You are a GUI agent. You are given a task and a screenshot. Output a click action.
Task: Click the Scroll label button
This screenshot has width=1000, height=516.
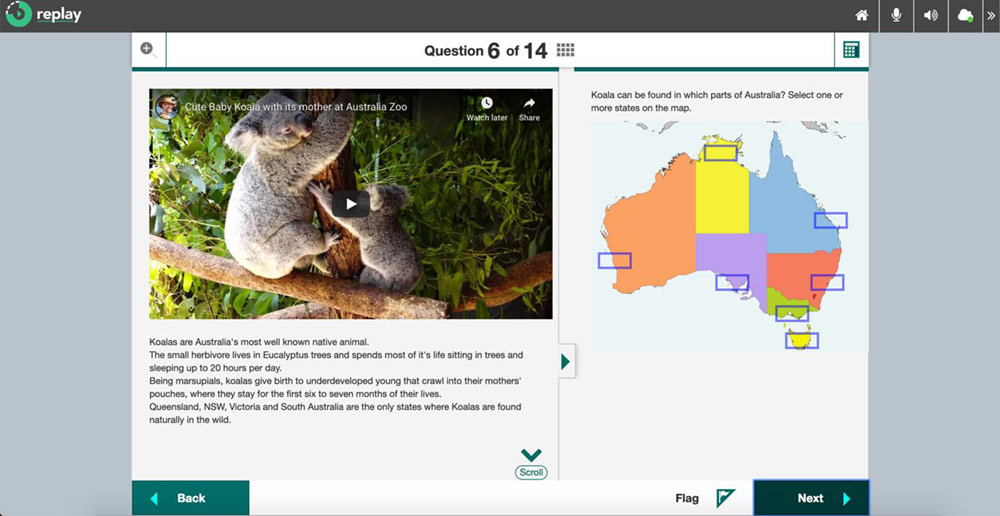pos(531,473)
